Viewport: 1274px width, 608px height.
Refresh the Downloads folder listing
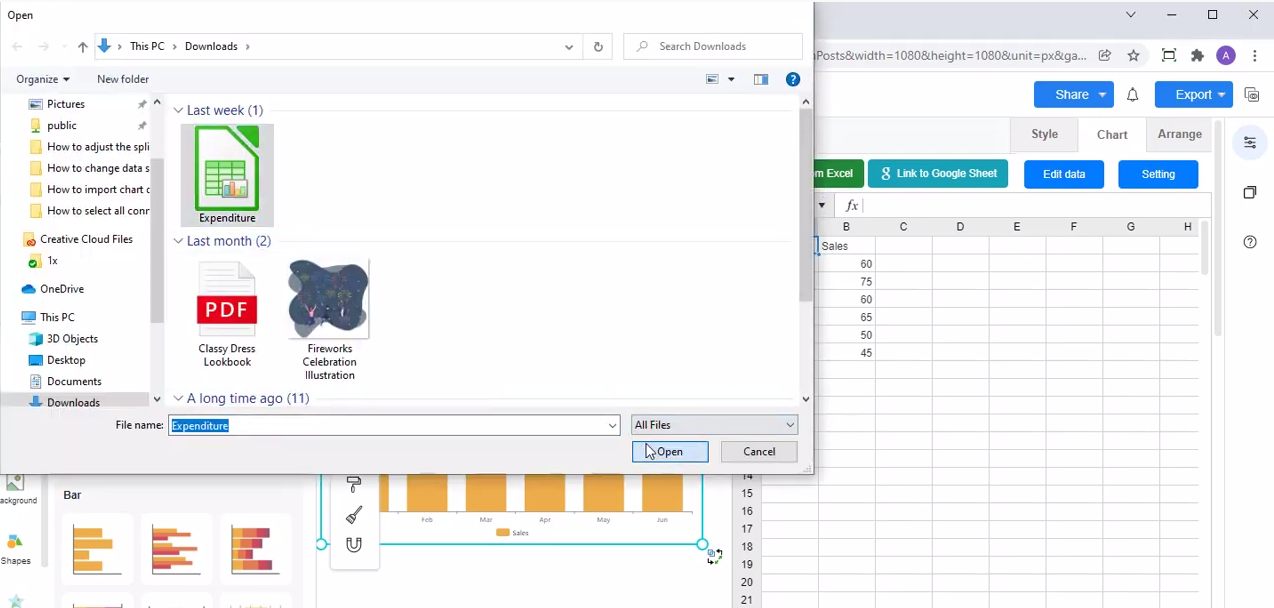pyautogui.click(x=598, y=47)
